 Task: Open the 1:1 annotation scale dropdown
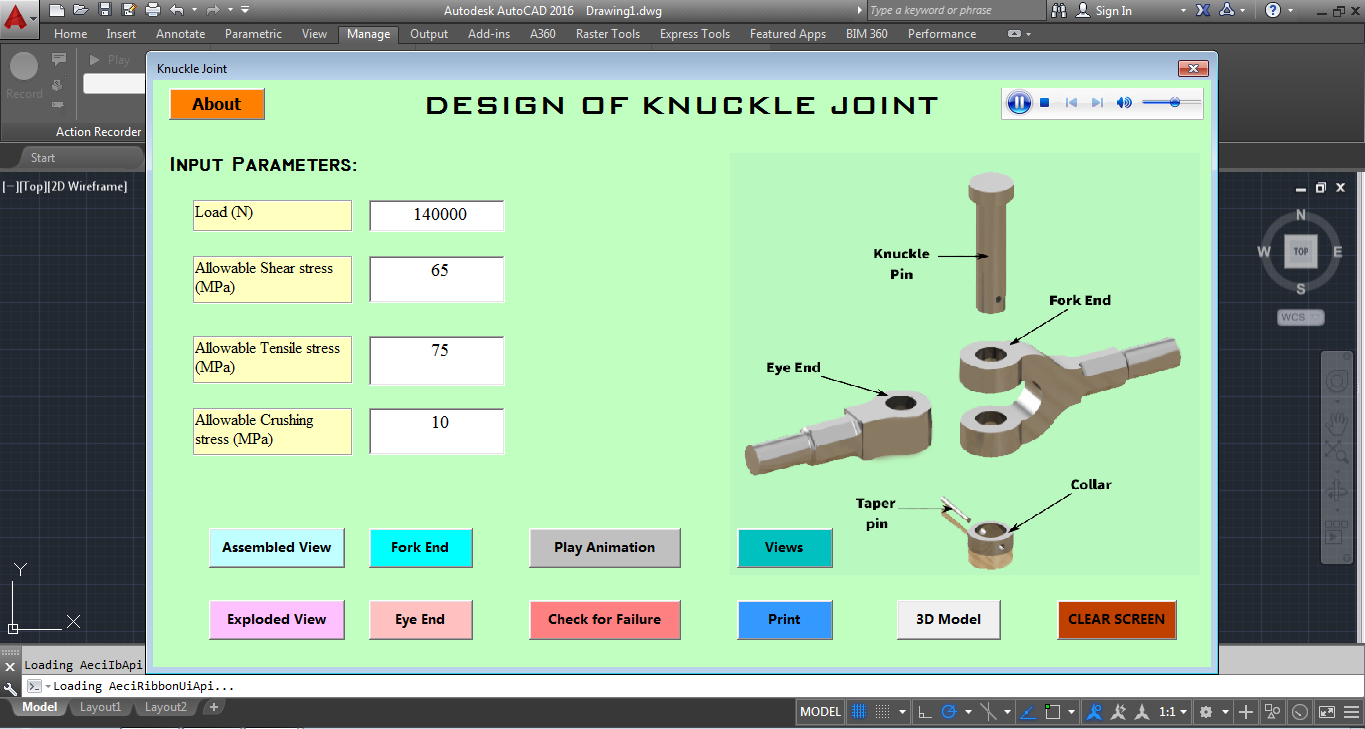(1173, 712)
